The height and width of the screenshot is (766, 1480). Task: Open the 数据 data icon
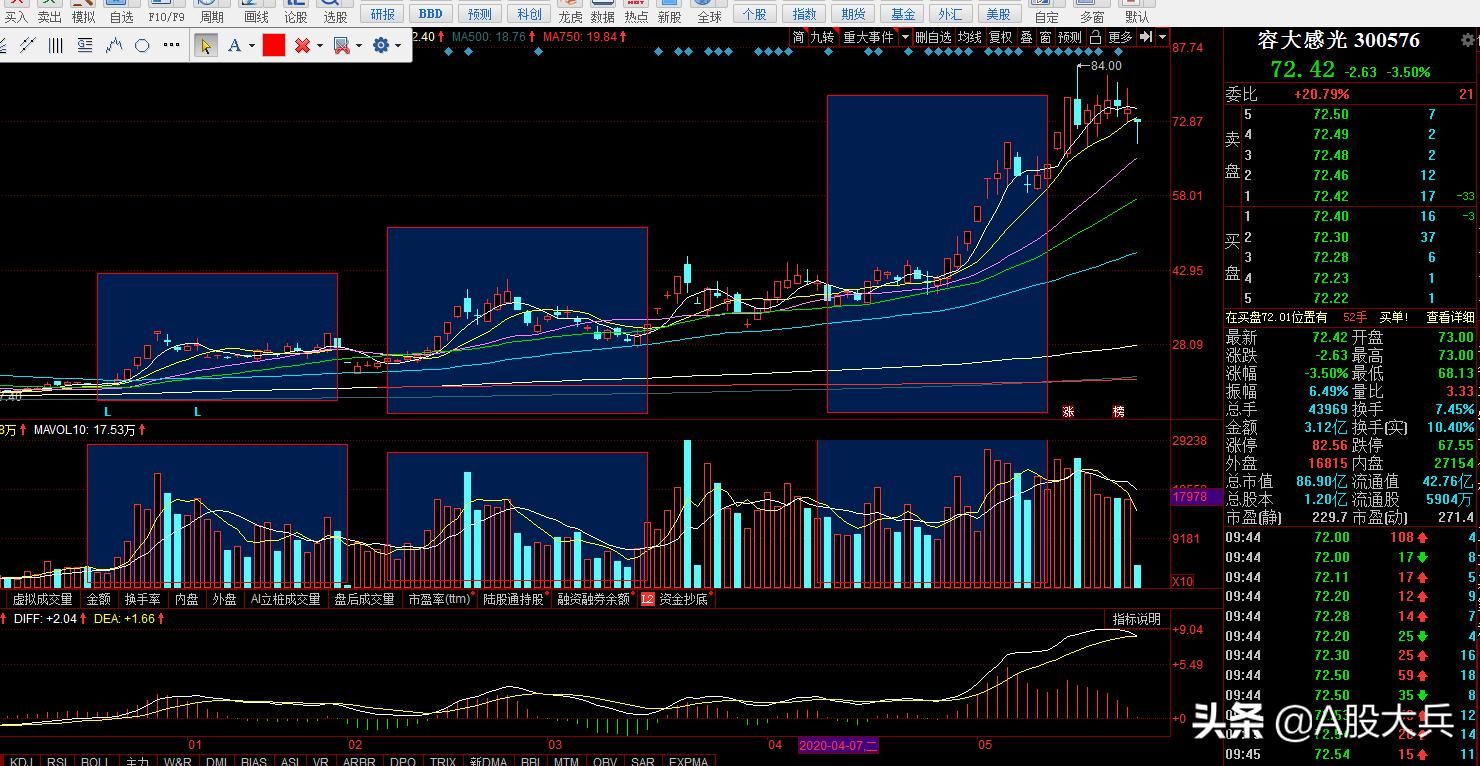coord(603,11)
